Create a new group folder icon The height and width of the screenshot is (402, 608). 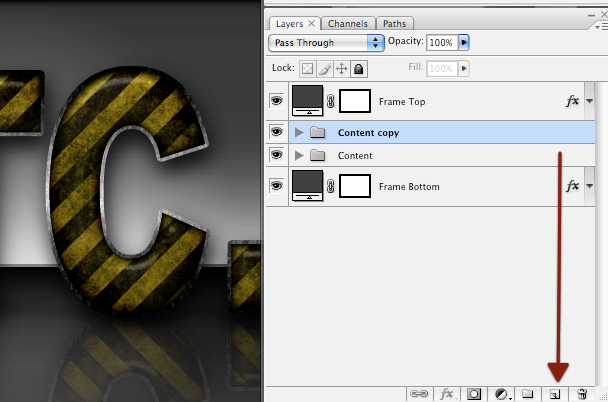(x=527, y=393)
